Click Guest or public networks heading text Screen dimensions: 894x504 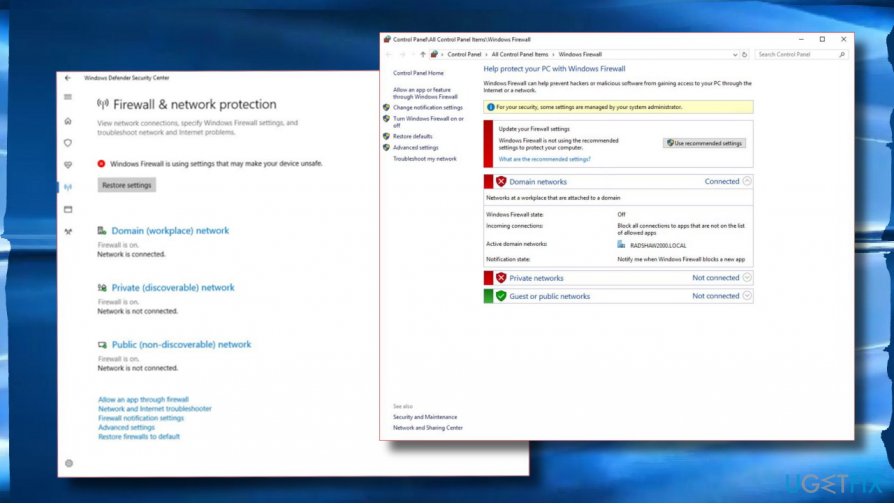tap(550, 296)
